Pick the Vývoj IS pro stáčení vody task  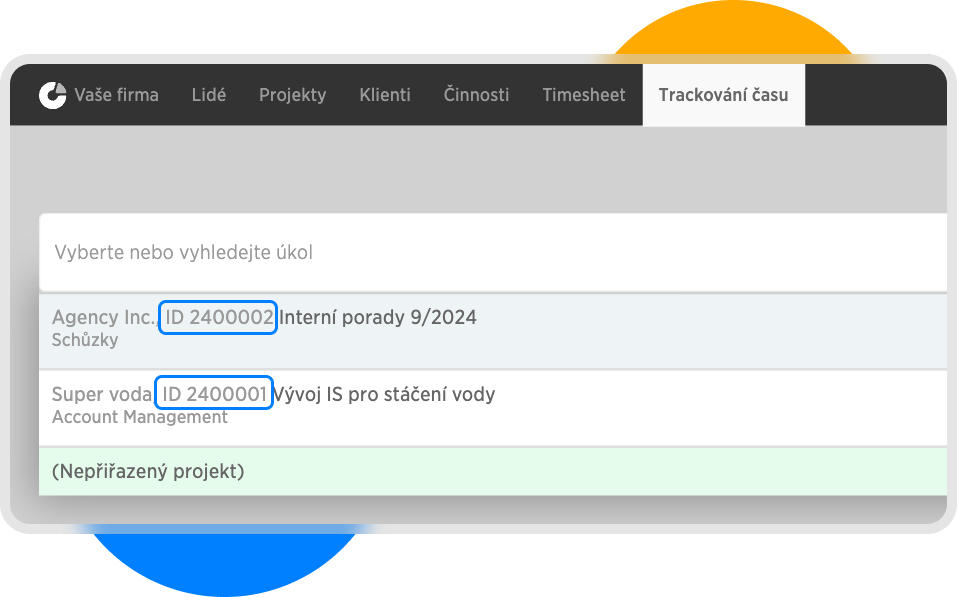(385, 394)
